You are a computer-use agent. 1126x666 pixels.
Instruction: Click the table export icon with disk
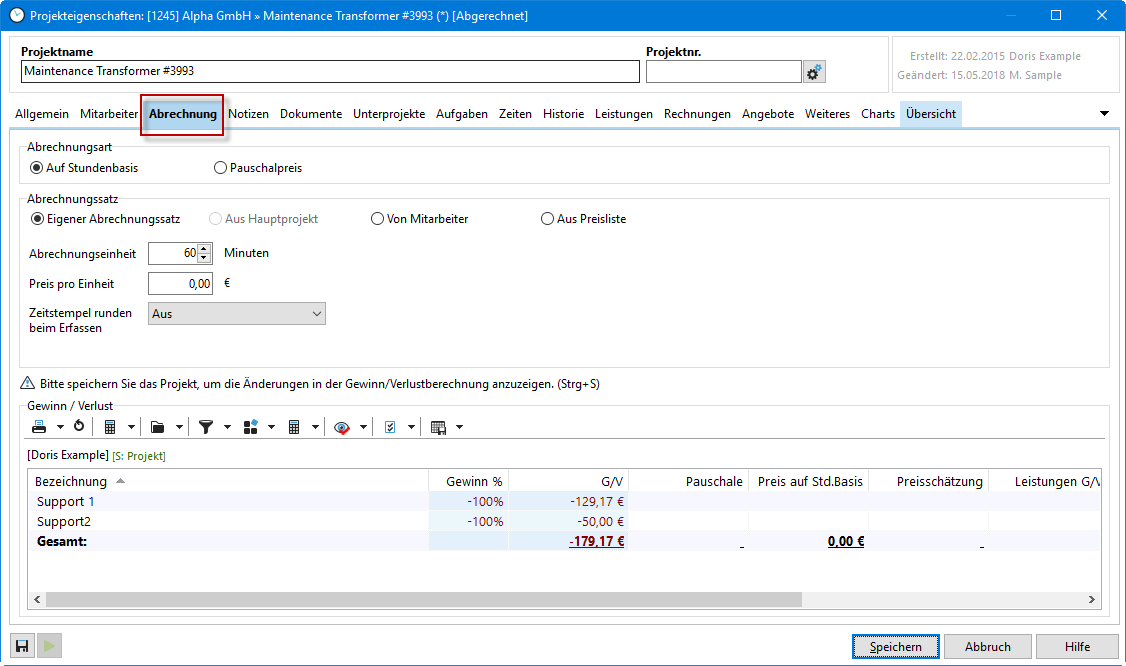click(438, 427)
